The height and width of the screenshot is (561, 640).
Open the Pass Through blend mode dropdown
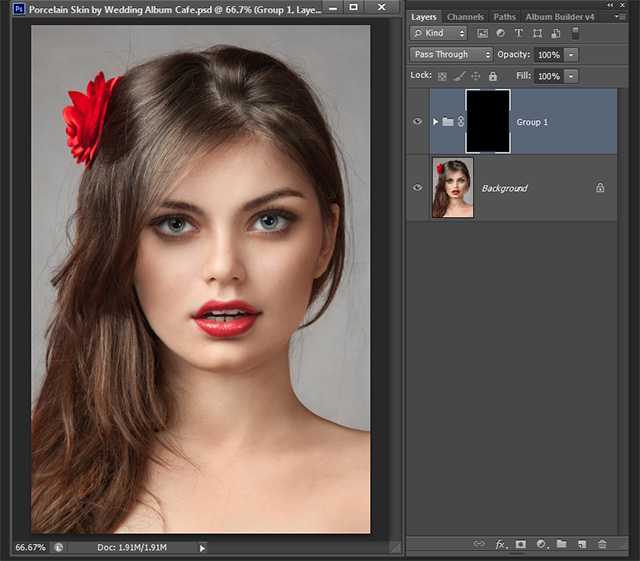coord(451,54)
